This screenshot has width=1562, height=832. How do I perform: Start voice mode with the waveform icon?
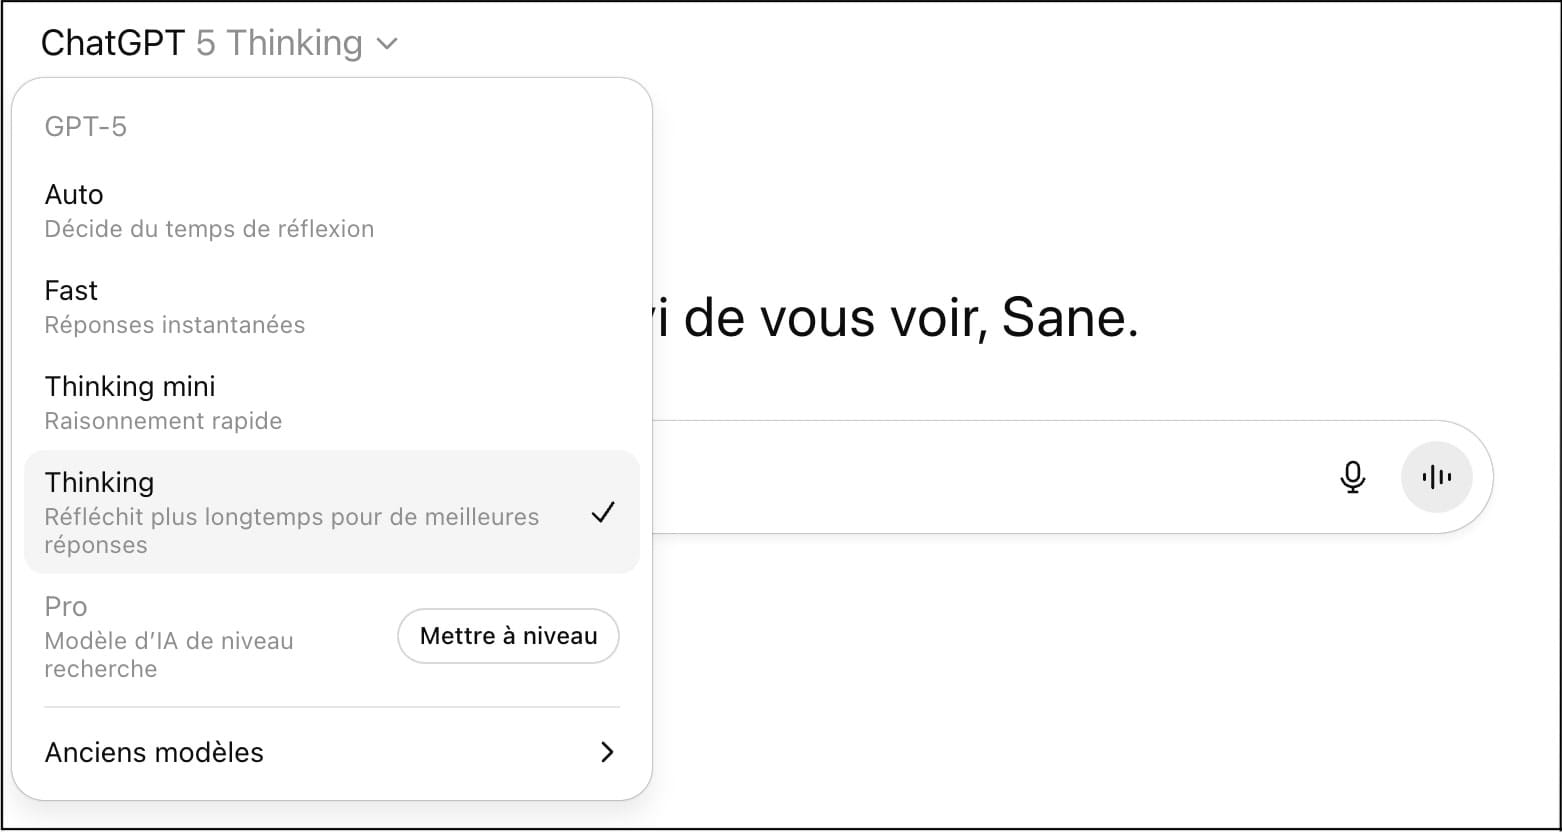point(1436,477)
